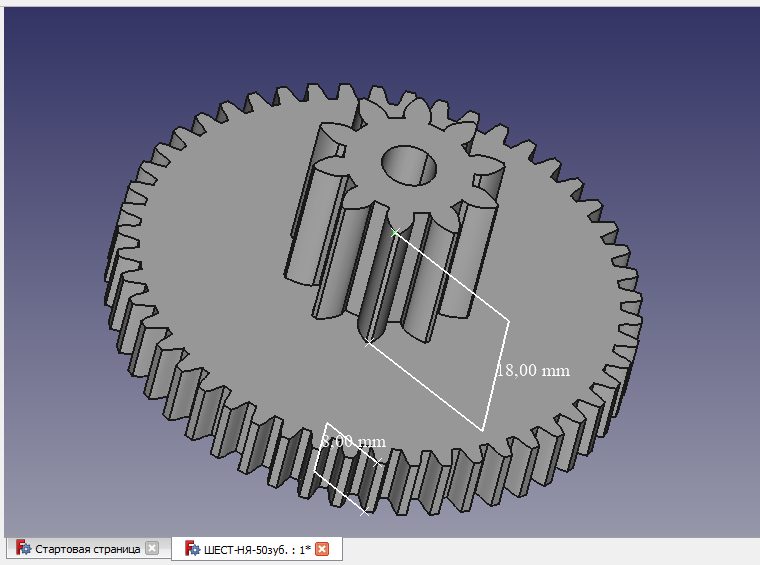This screenshot has width=760, height=565.
Task: Select the center bore hole of the small pinion
Action: [409, 165]
